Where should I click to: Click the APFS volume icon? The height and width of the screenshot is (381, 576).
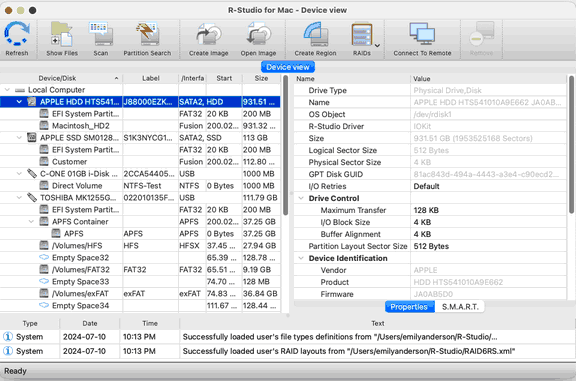coord(56,234)
